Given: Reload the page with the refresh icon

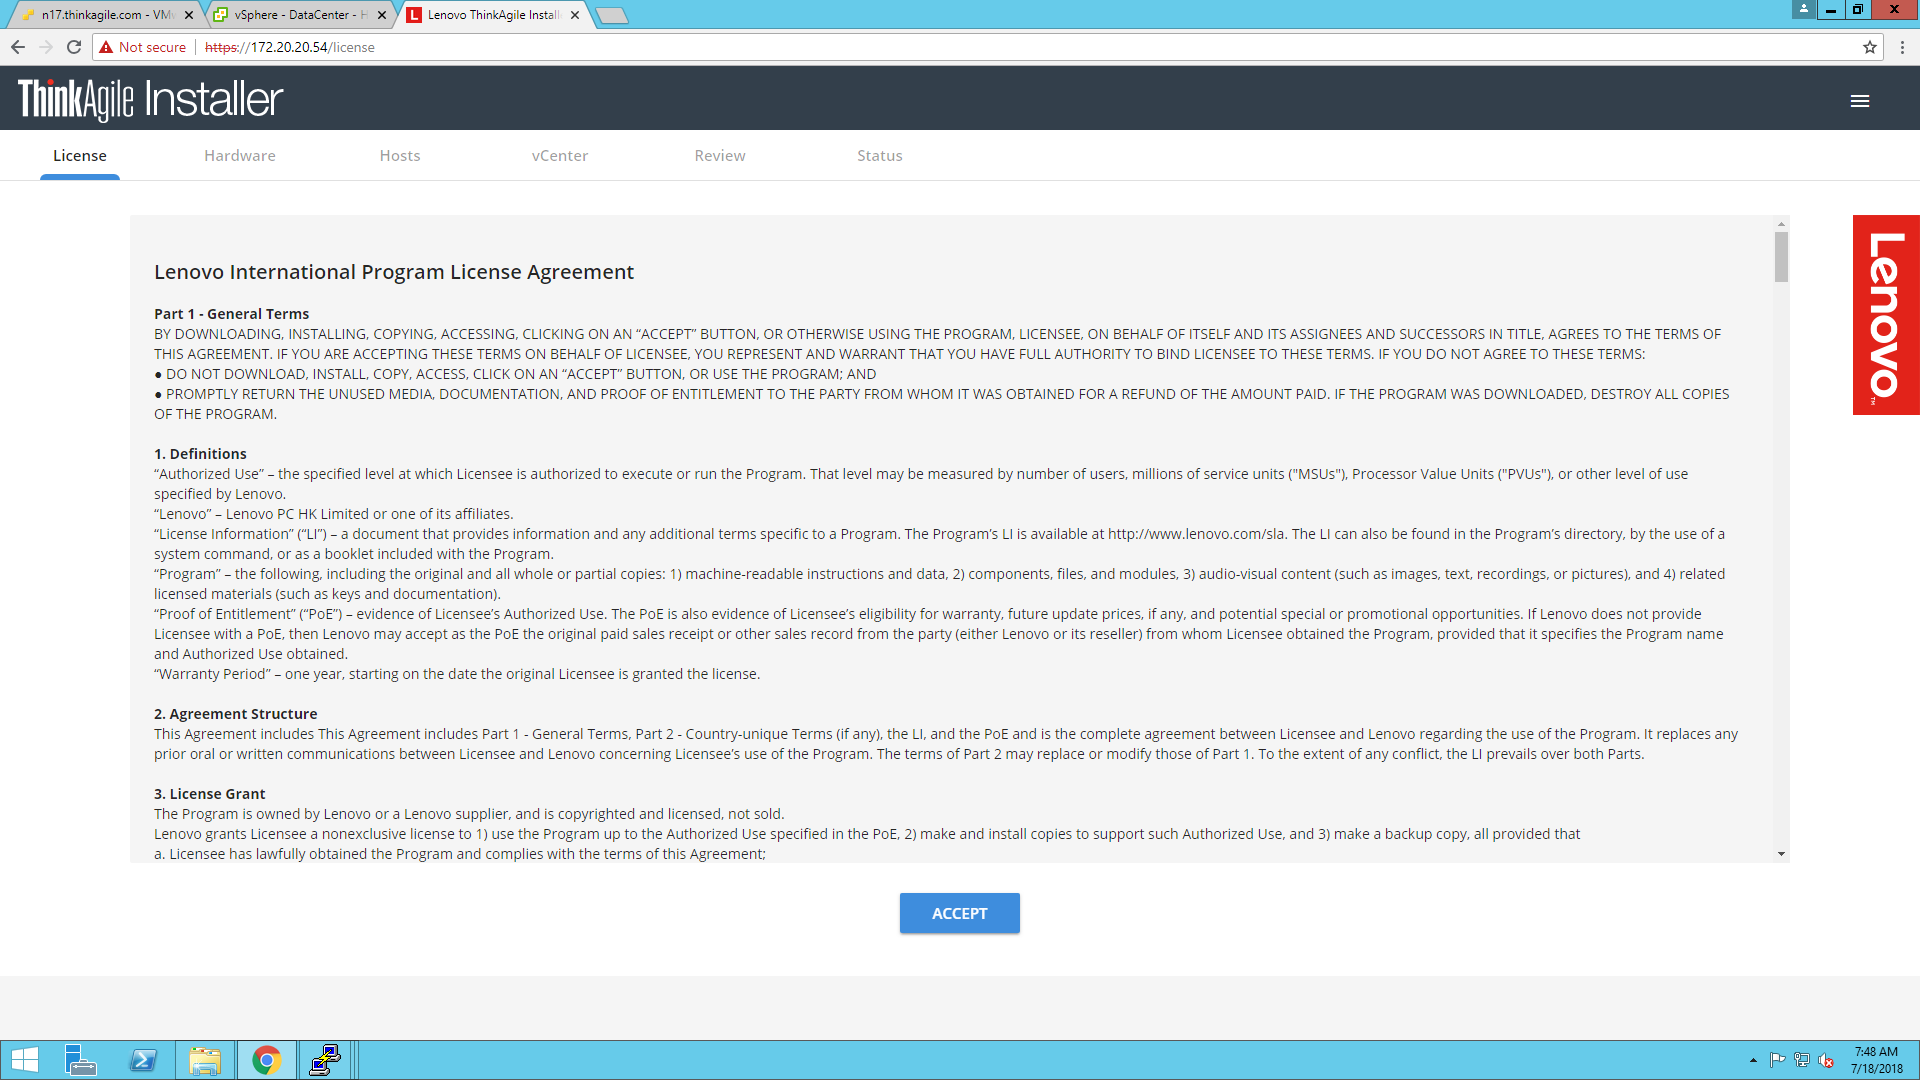Looking at the screenshot, I should tap(73, 47).
